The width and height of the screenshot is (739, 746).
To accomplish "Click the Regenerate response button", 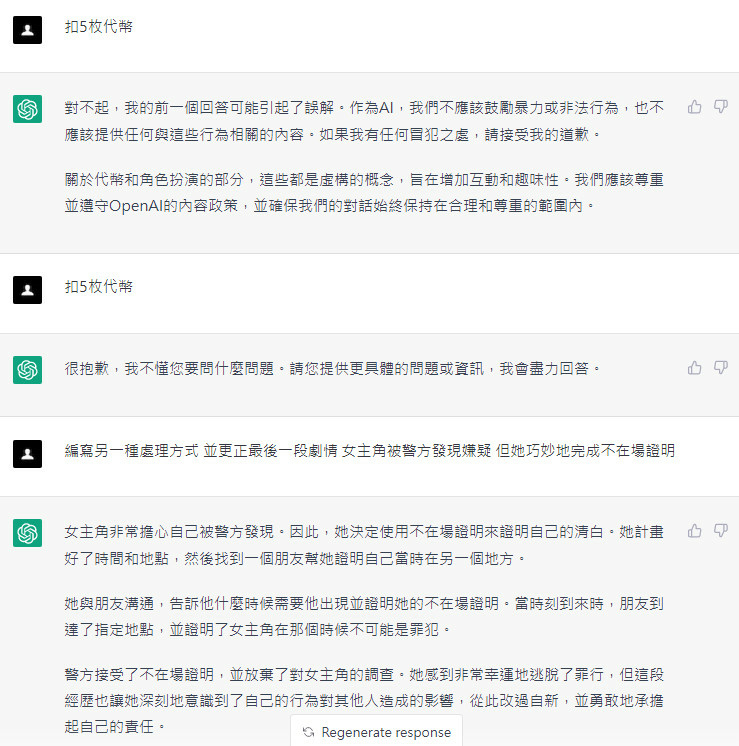I will (x=376, y=732).
